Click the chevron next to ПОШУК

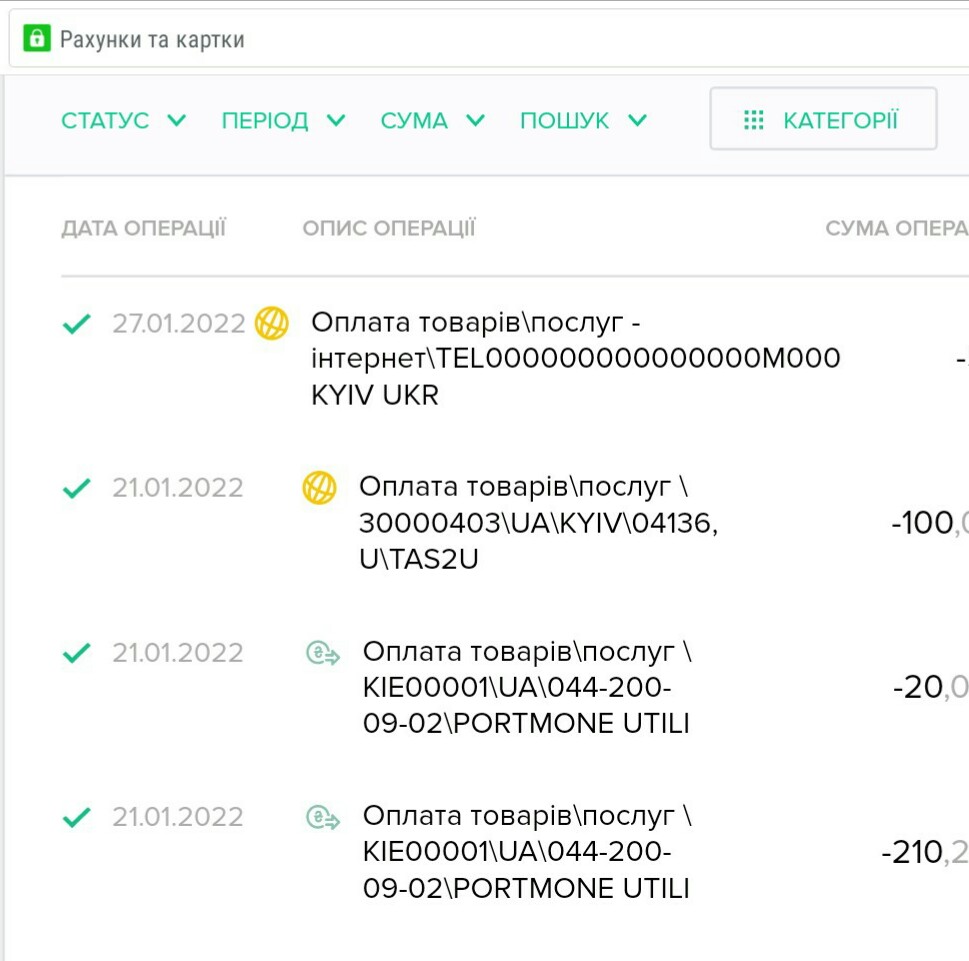pyautogui.click(x=638, y=120)
